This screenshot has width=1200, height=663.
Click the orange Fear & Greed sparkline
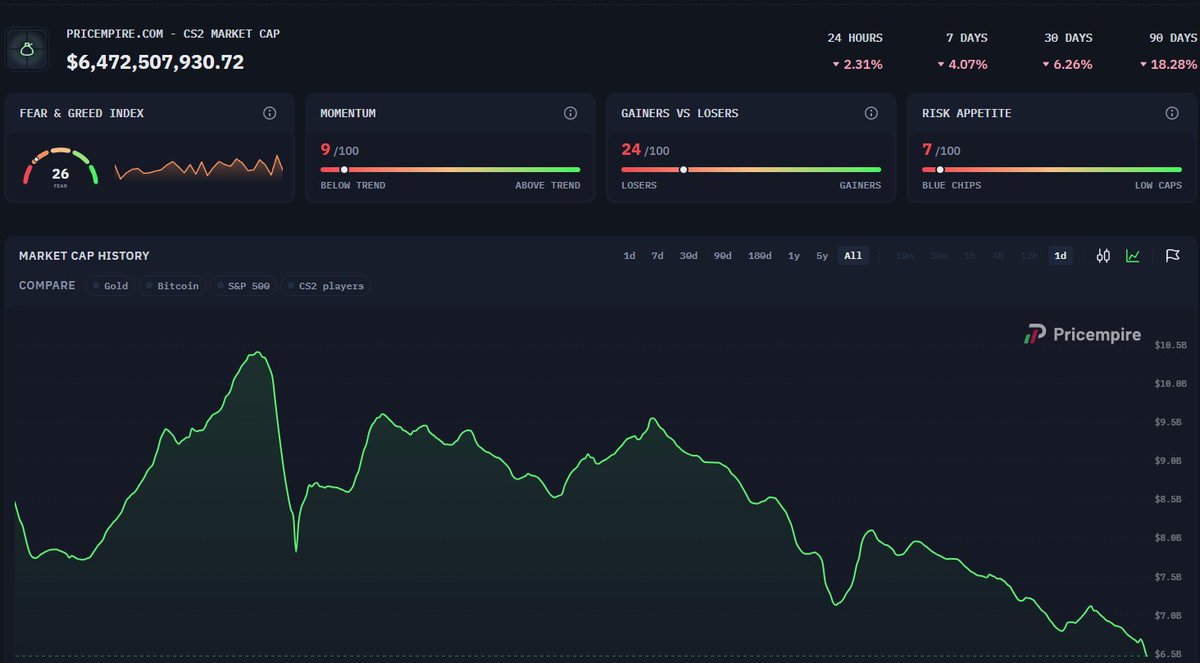(199, 168)
